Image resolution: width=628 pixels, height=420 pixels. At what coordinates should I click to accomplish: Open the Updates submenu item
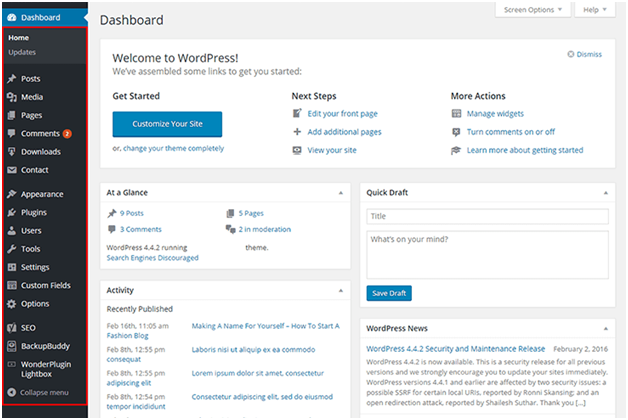(22, 52)
